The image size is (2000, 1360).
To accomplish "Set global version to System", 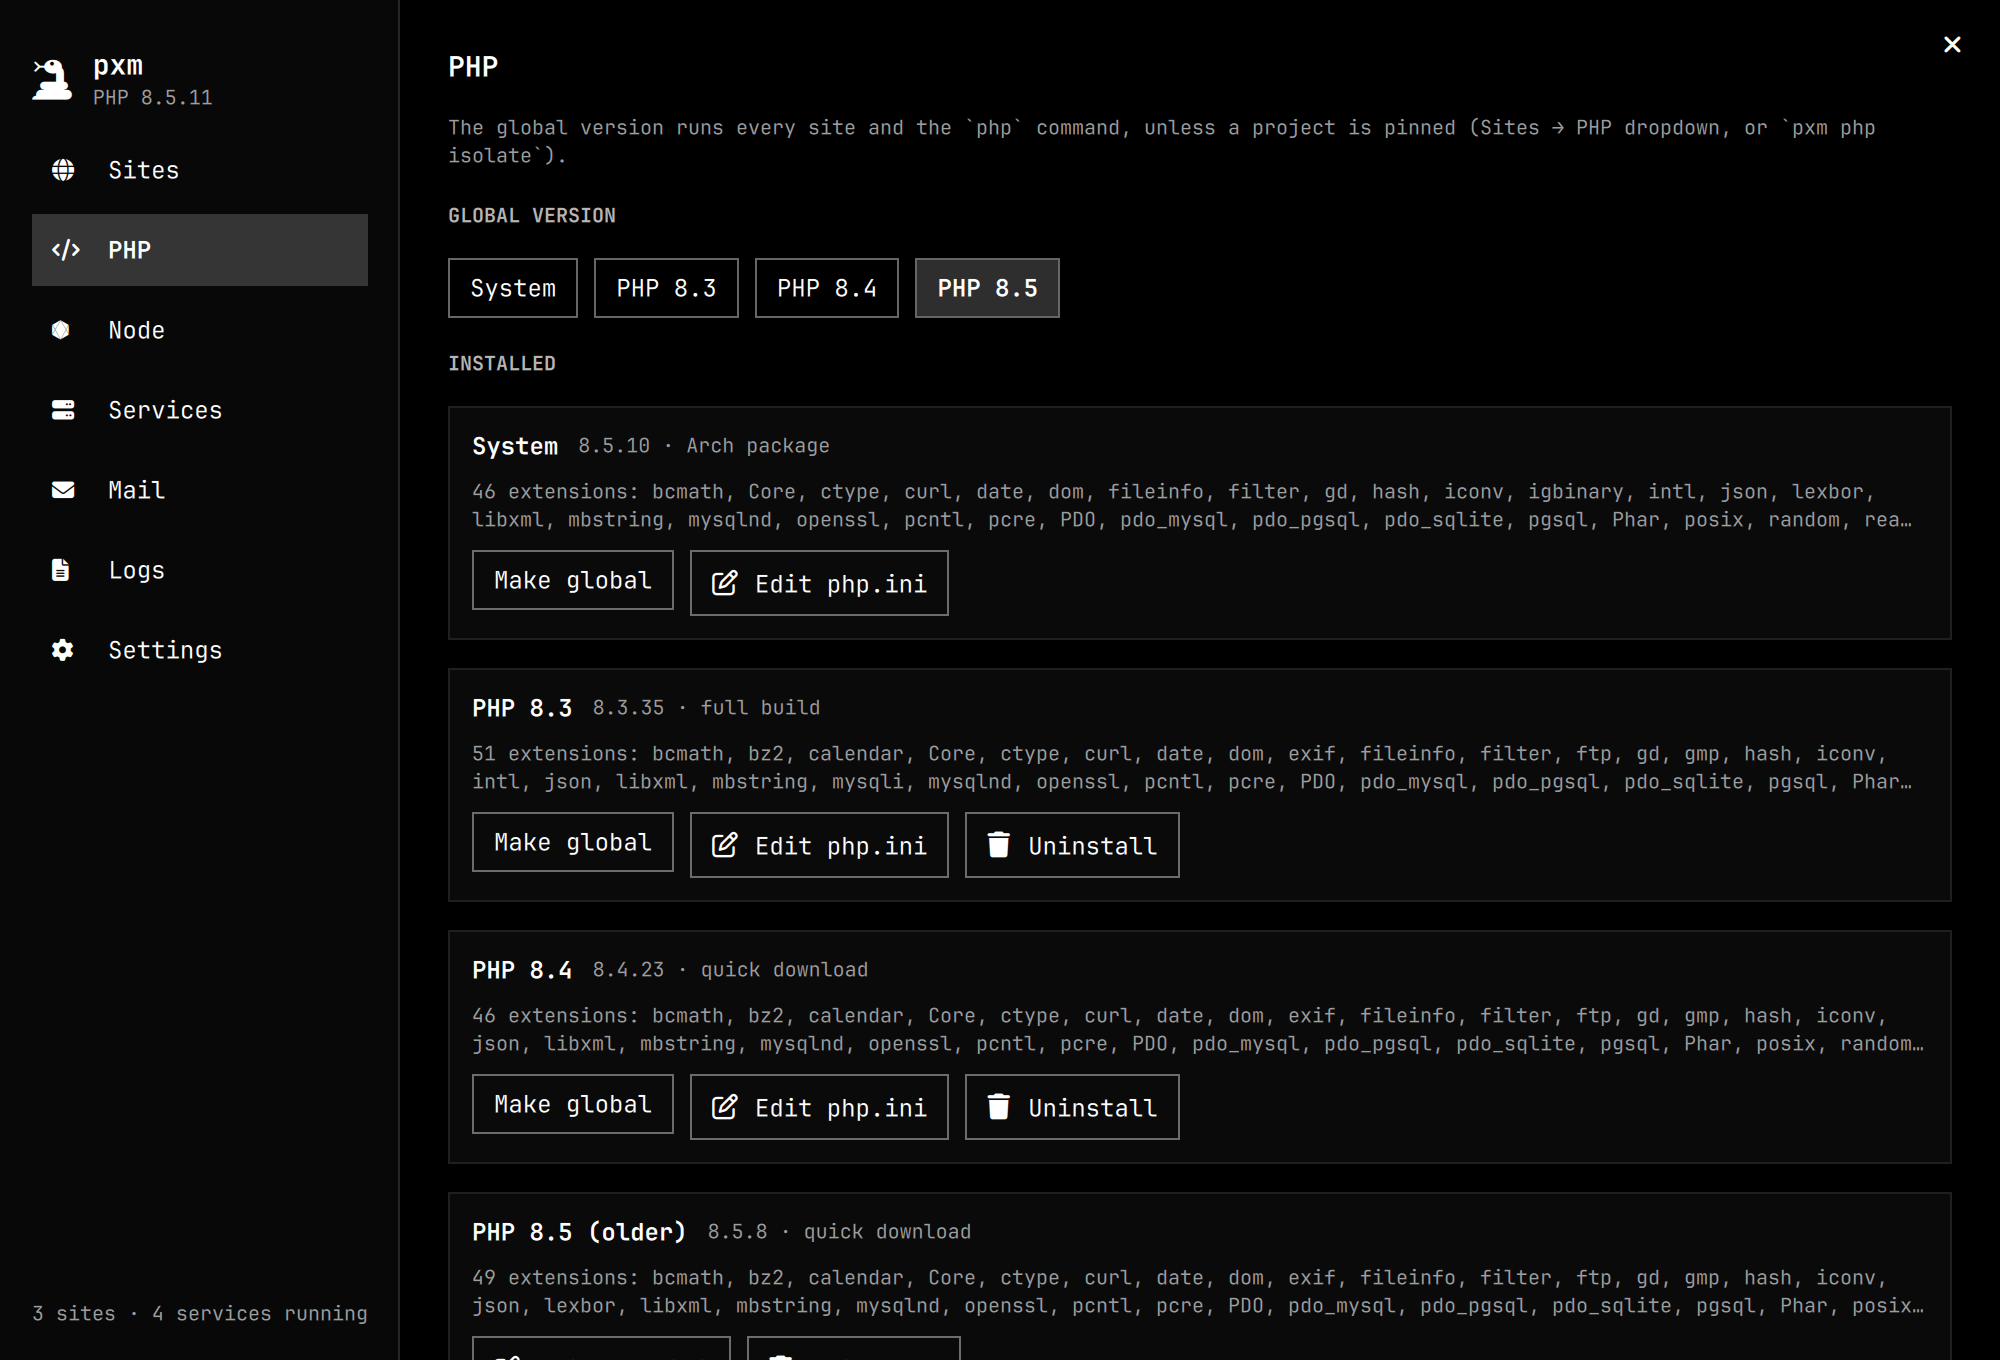I will 513,288.
